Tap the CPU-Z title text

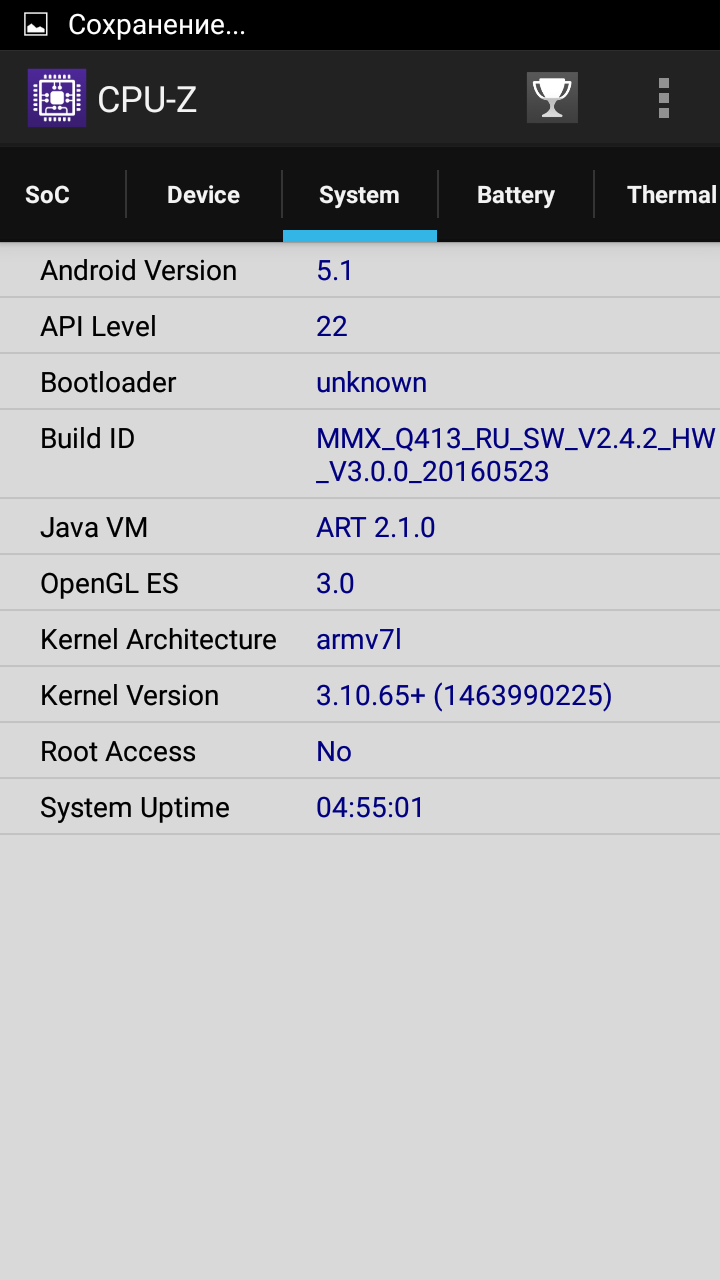[x=147, y=99]
